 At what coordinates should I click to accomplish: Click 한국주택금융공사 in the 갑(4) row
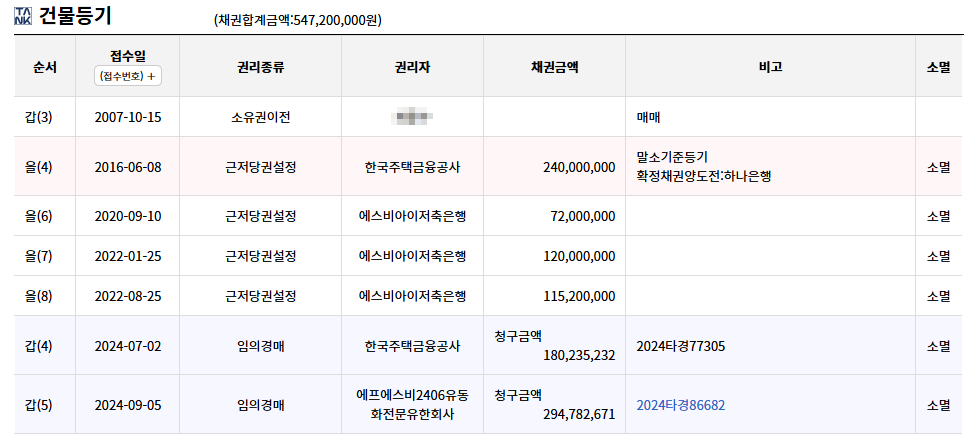point(412,346)
